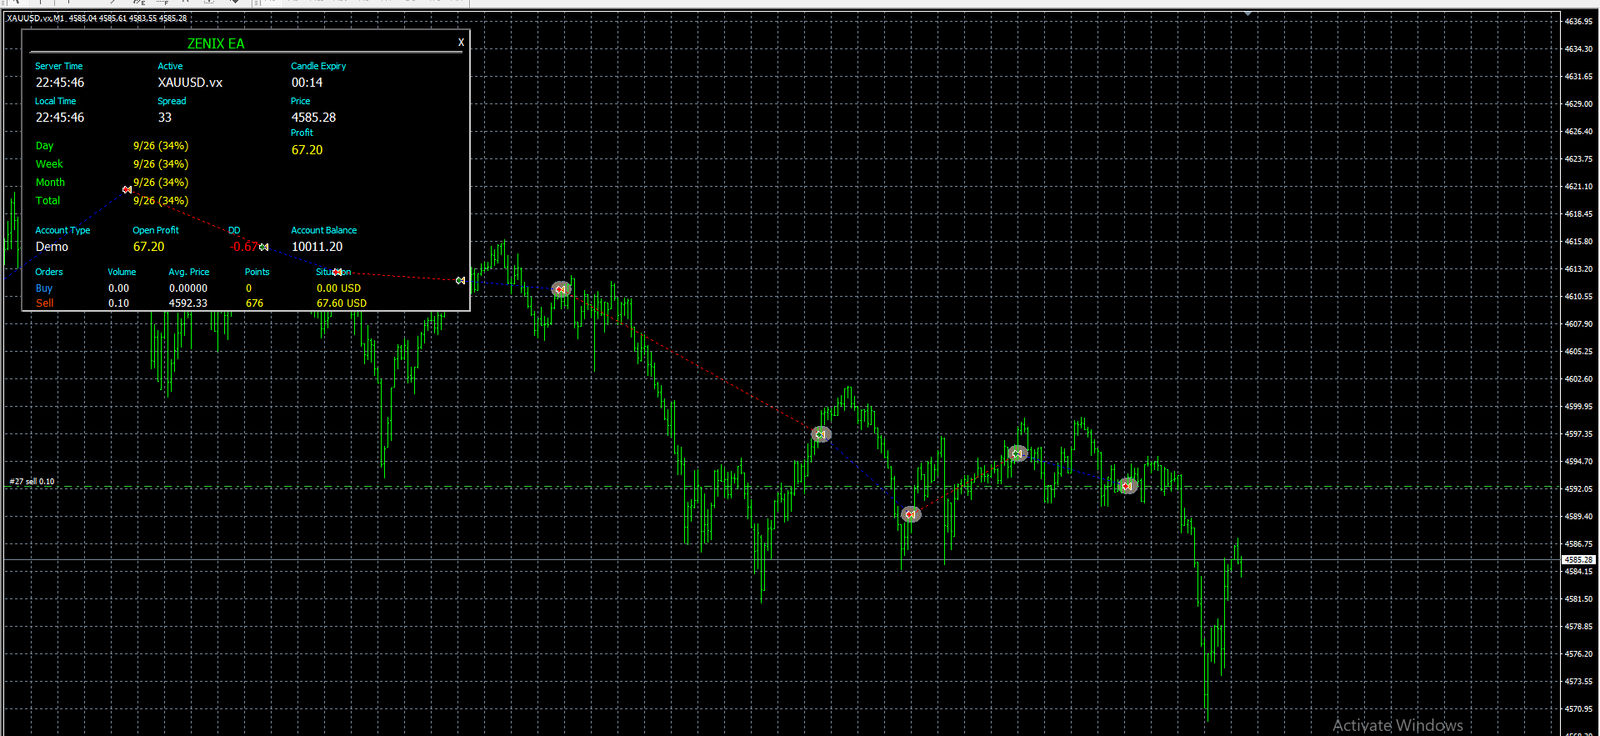This screenshot has width=1600, height=736.
Task: Click the current price tag 4585.28 on scale
Action: (1578, 560)
